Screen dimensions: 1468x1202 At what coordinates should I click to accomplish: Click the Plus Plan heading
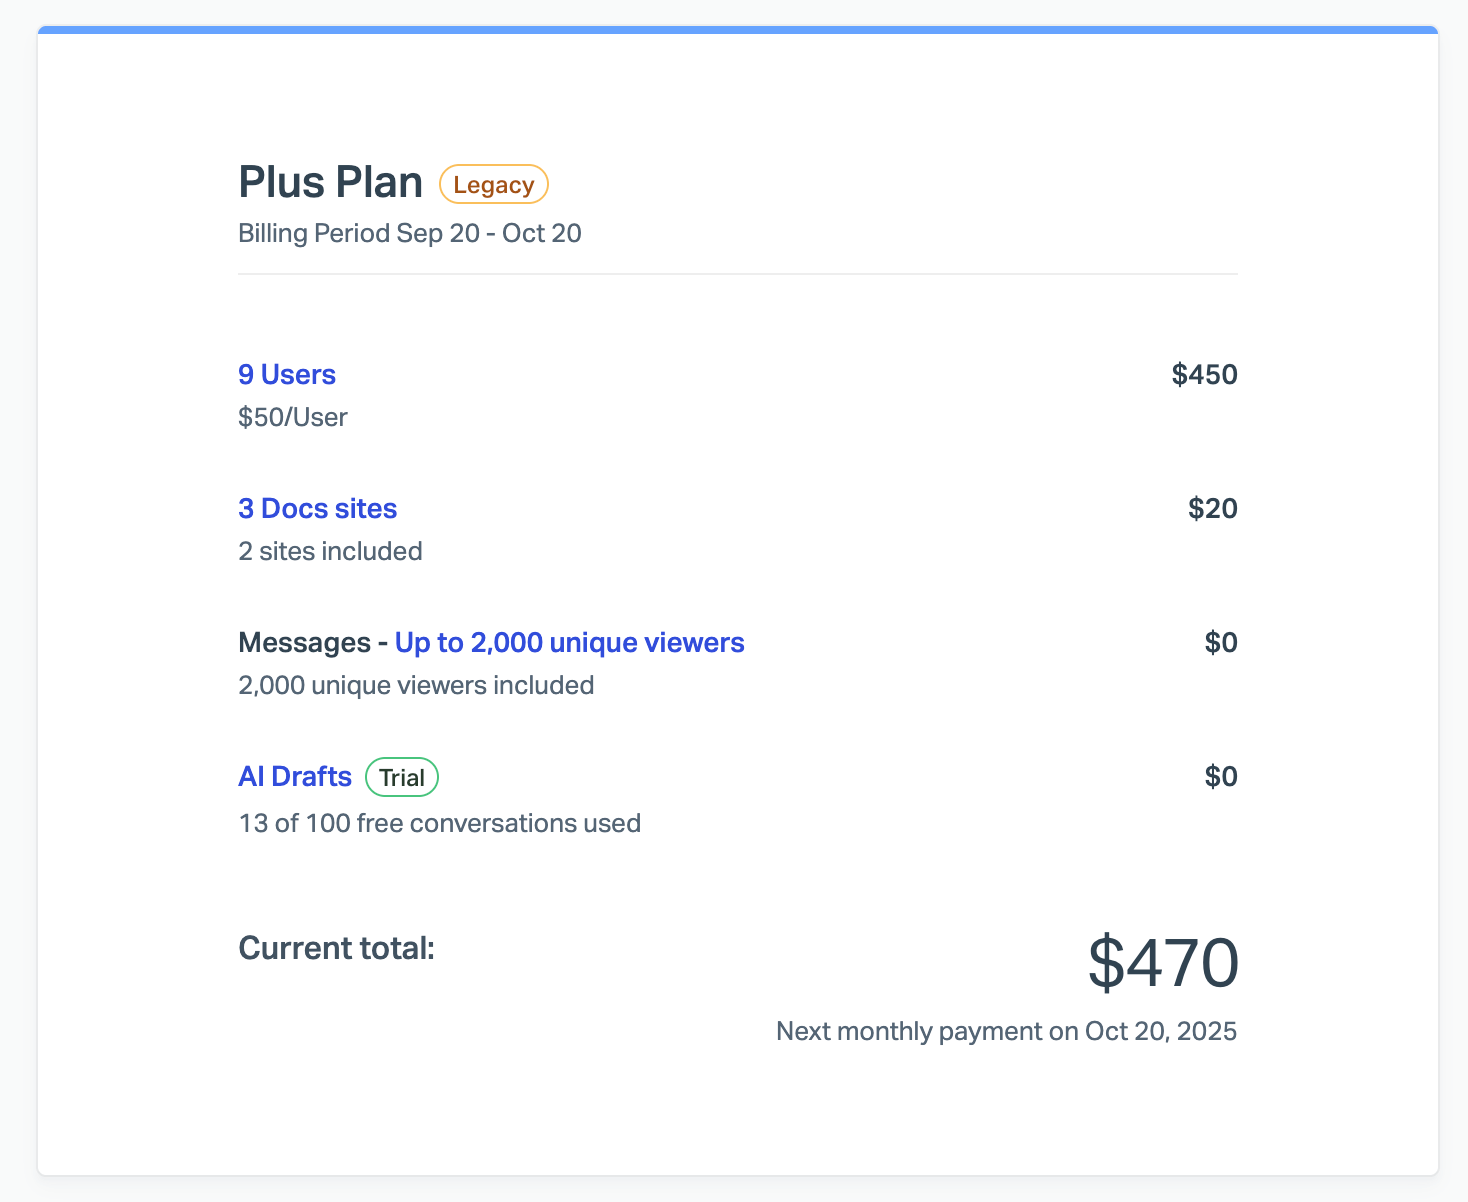(331, 183)
